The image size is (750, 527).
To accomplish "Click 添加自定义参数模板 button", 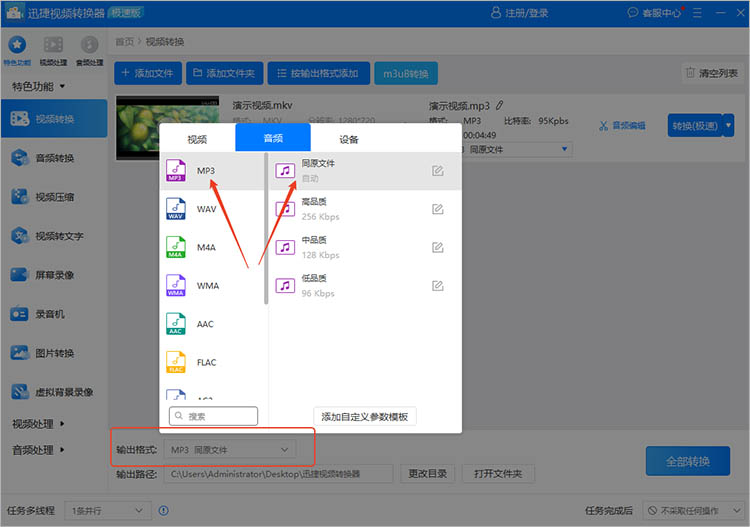I will [364, 417].
